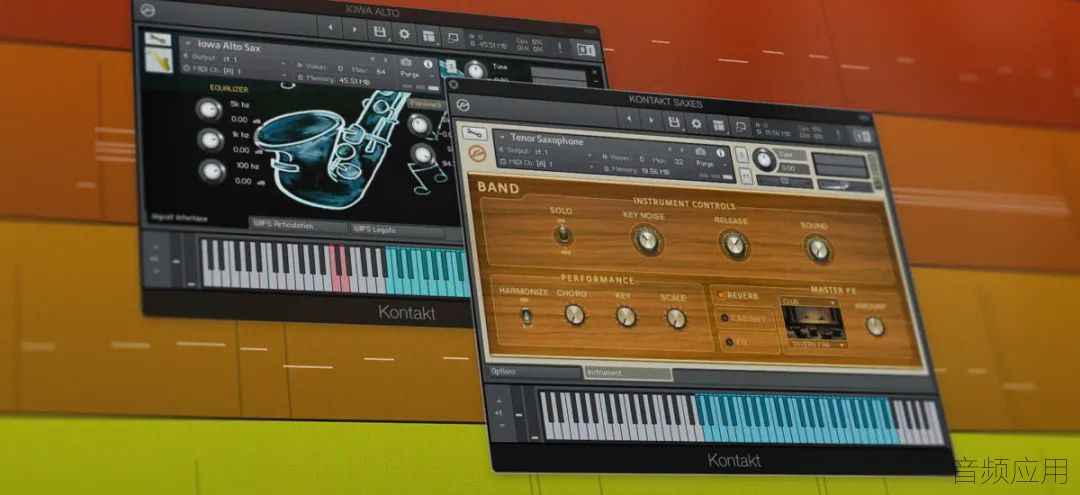
Task: Click the RELEASE knob
Action: pyautogui.click(x=733, y=244)
